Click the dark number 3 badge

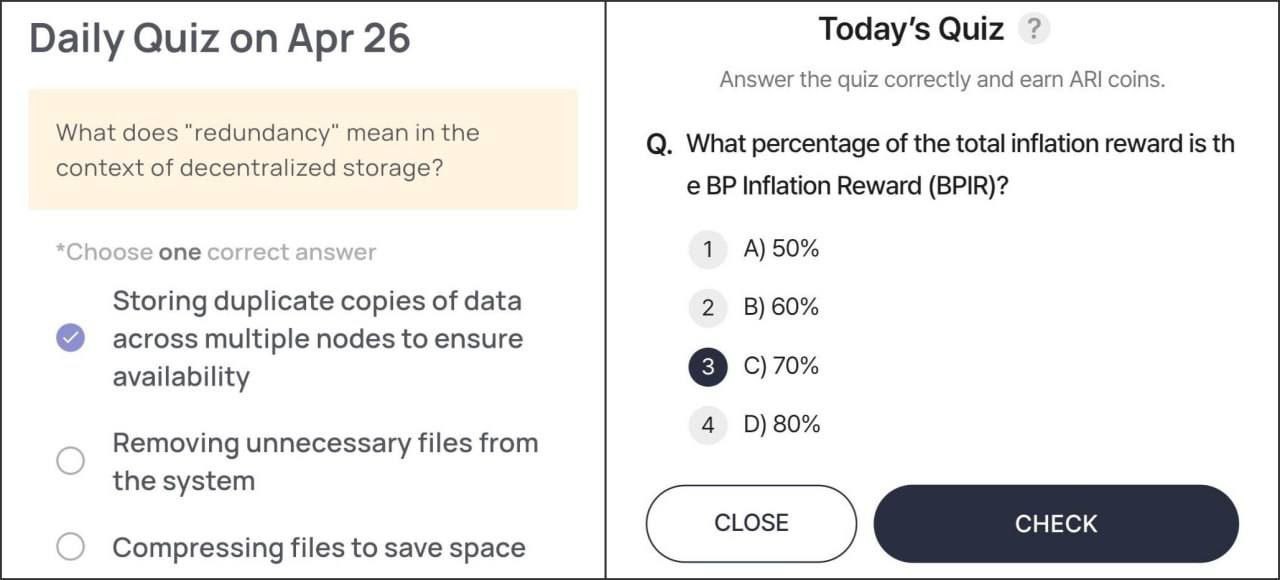708,367
